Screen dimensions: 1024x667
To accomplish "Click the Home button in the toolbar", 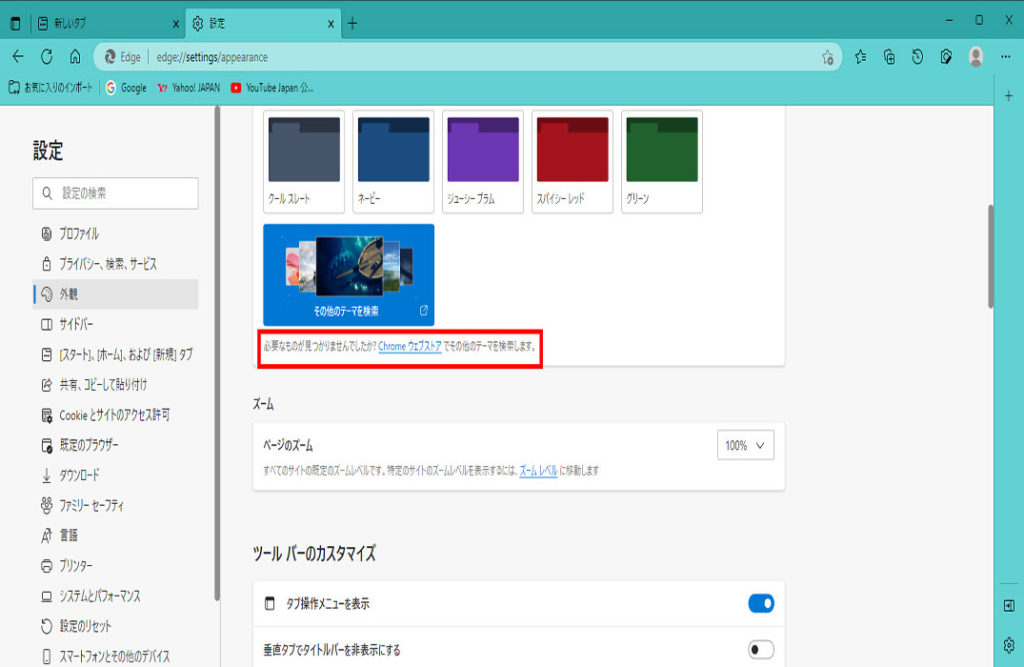I will point(75,57).
